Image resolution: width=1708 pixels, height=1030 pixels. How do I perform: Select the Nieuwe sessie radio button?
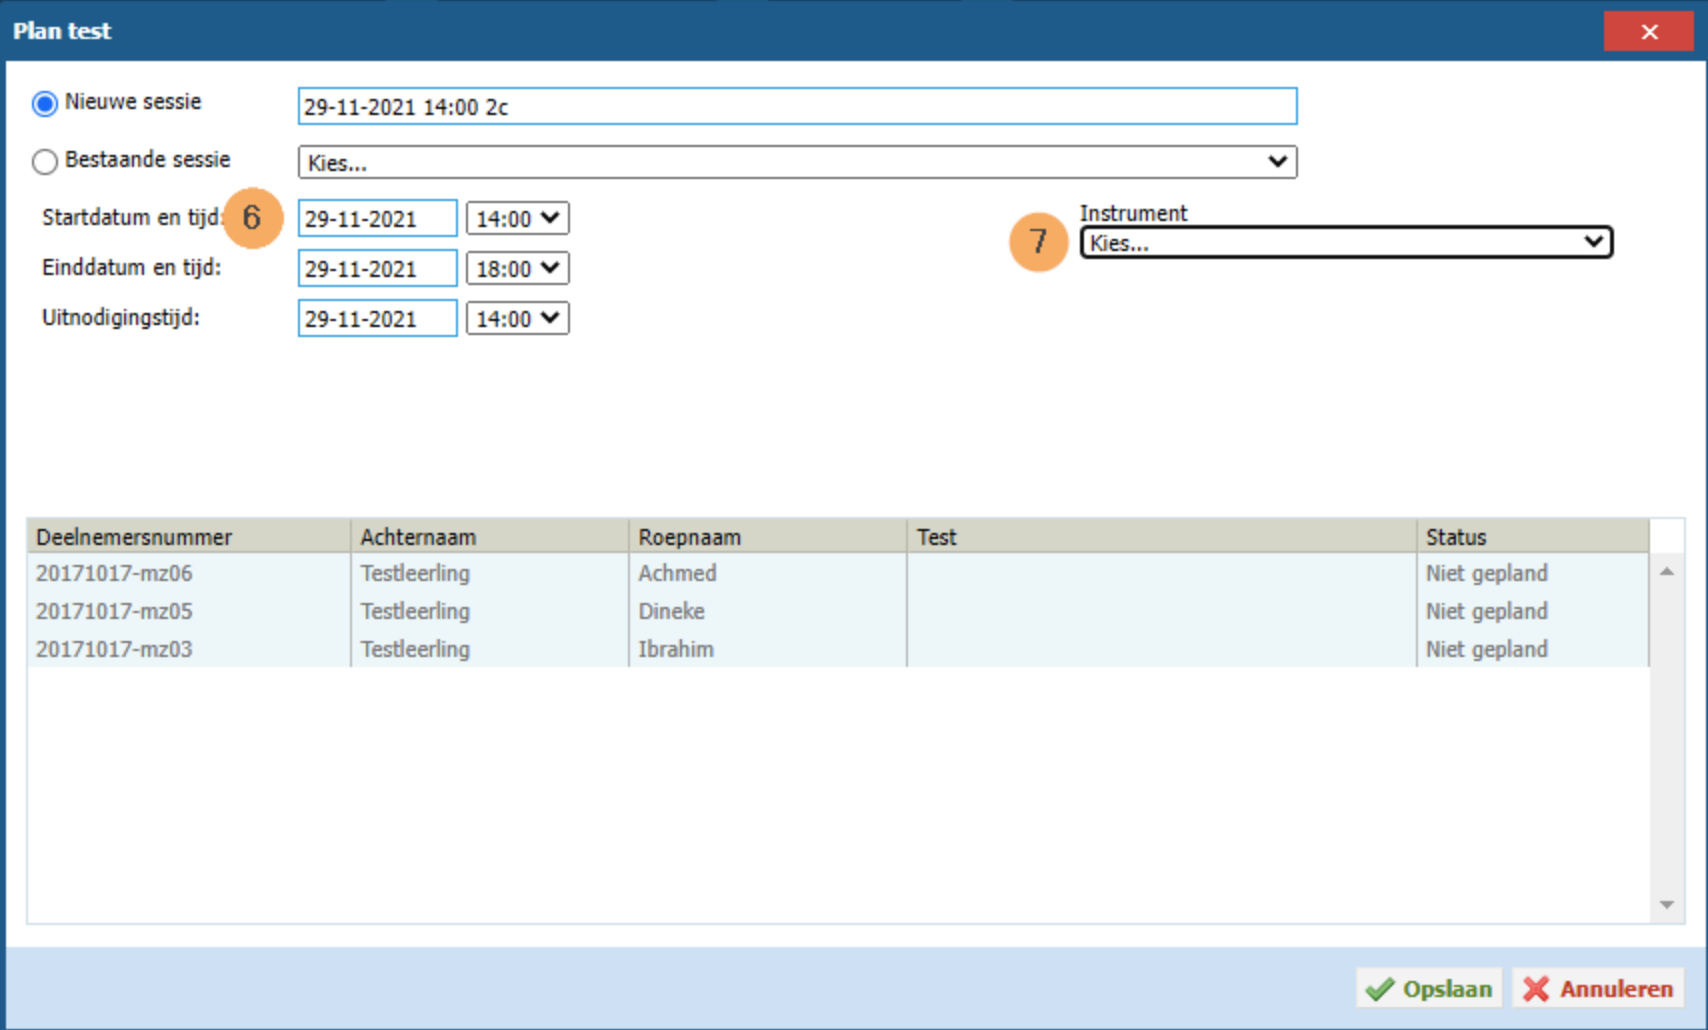45,104
